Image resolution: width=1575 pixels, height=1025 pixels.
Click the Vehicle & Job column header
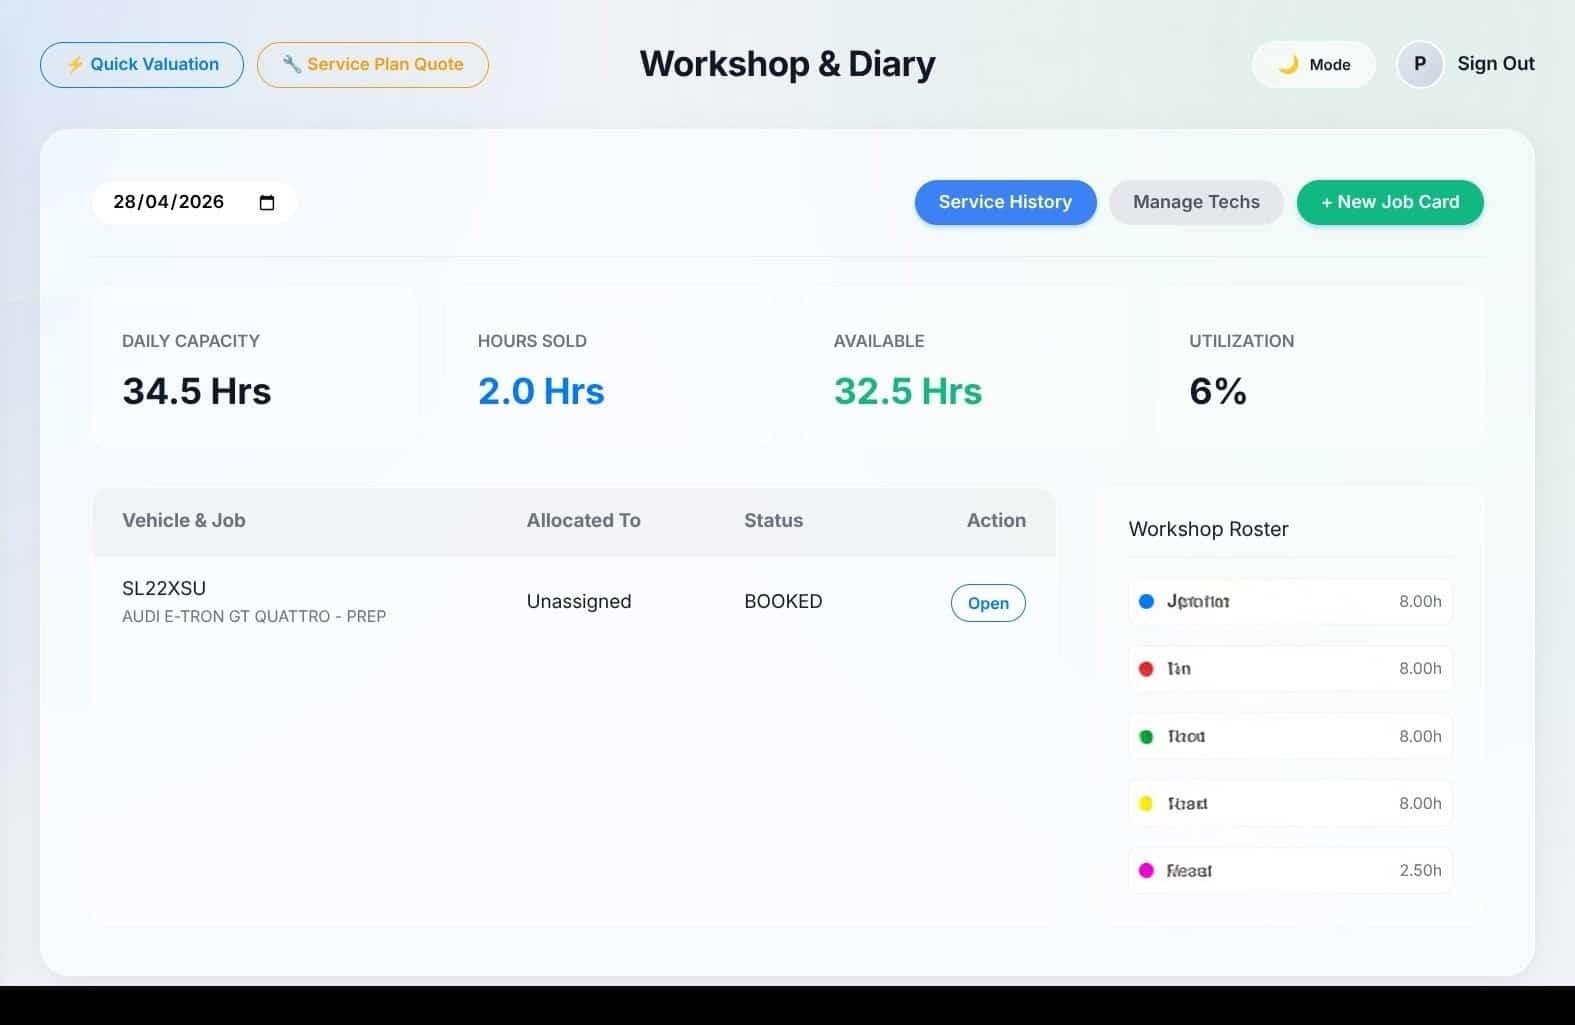[184, 520]
